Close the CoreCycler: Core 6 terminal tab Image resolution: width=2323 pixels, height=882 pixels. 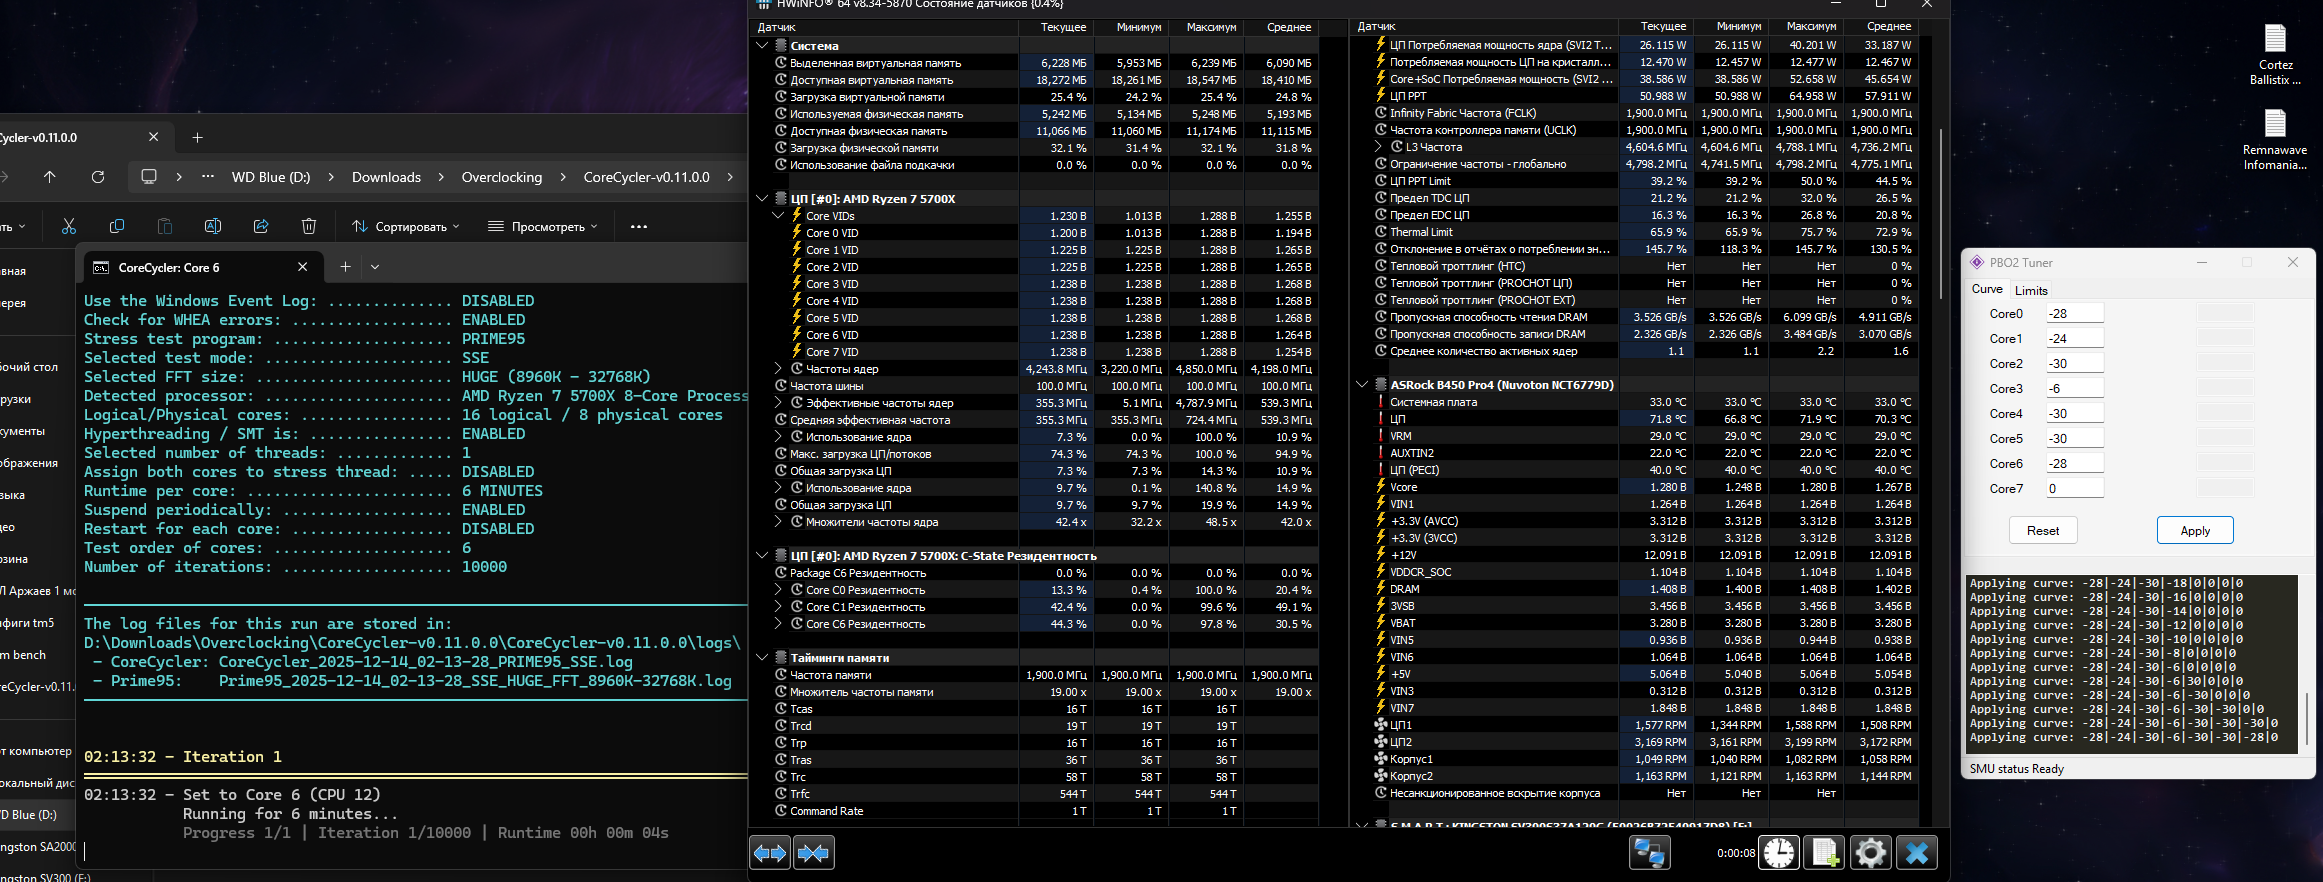[303, 267]
